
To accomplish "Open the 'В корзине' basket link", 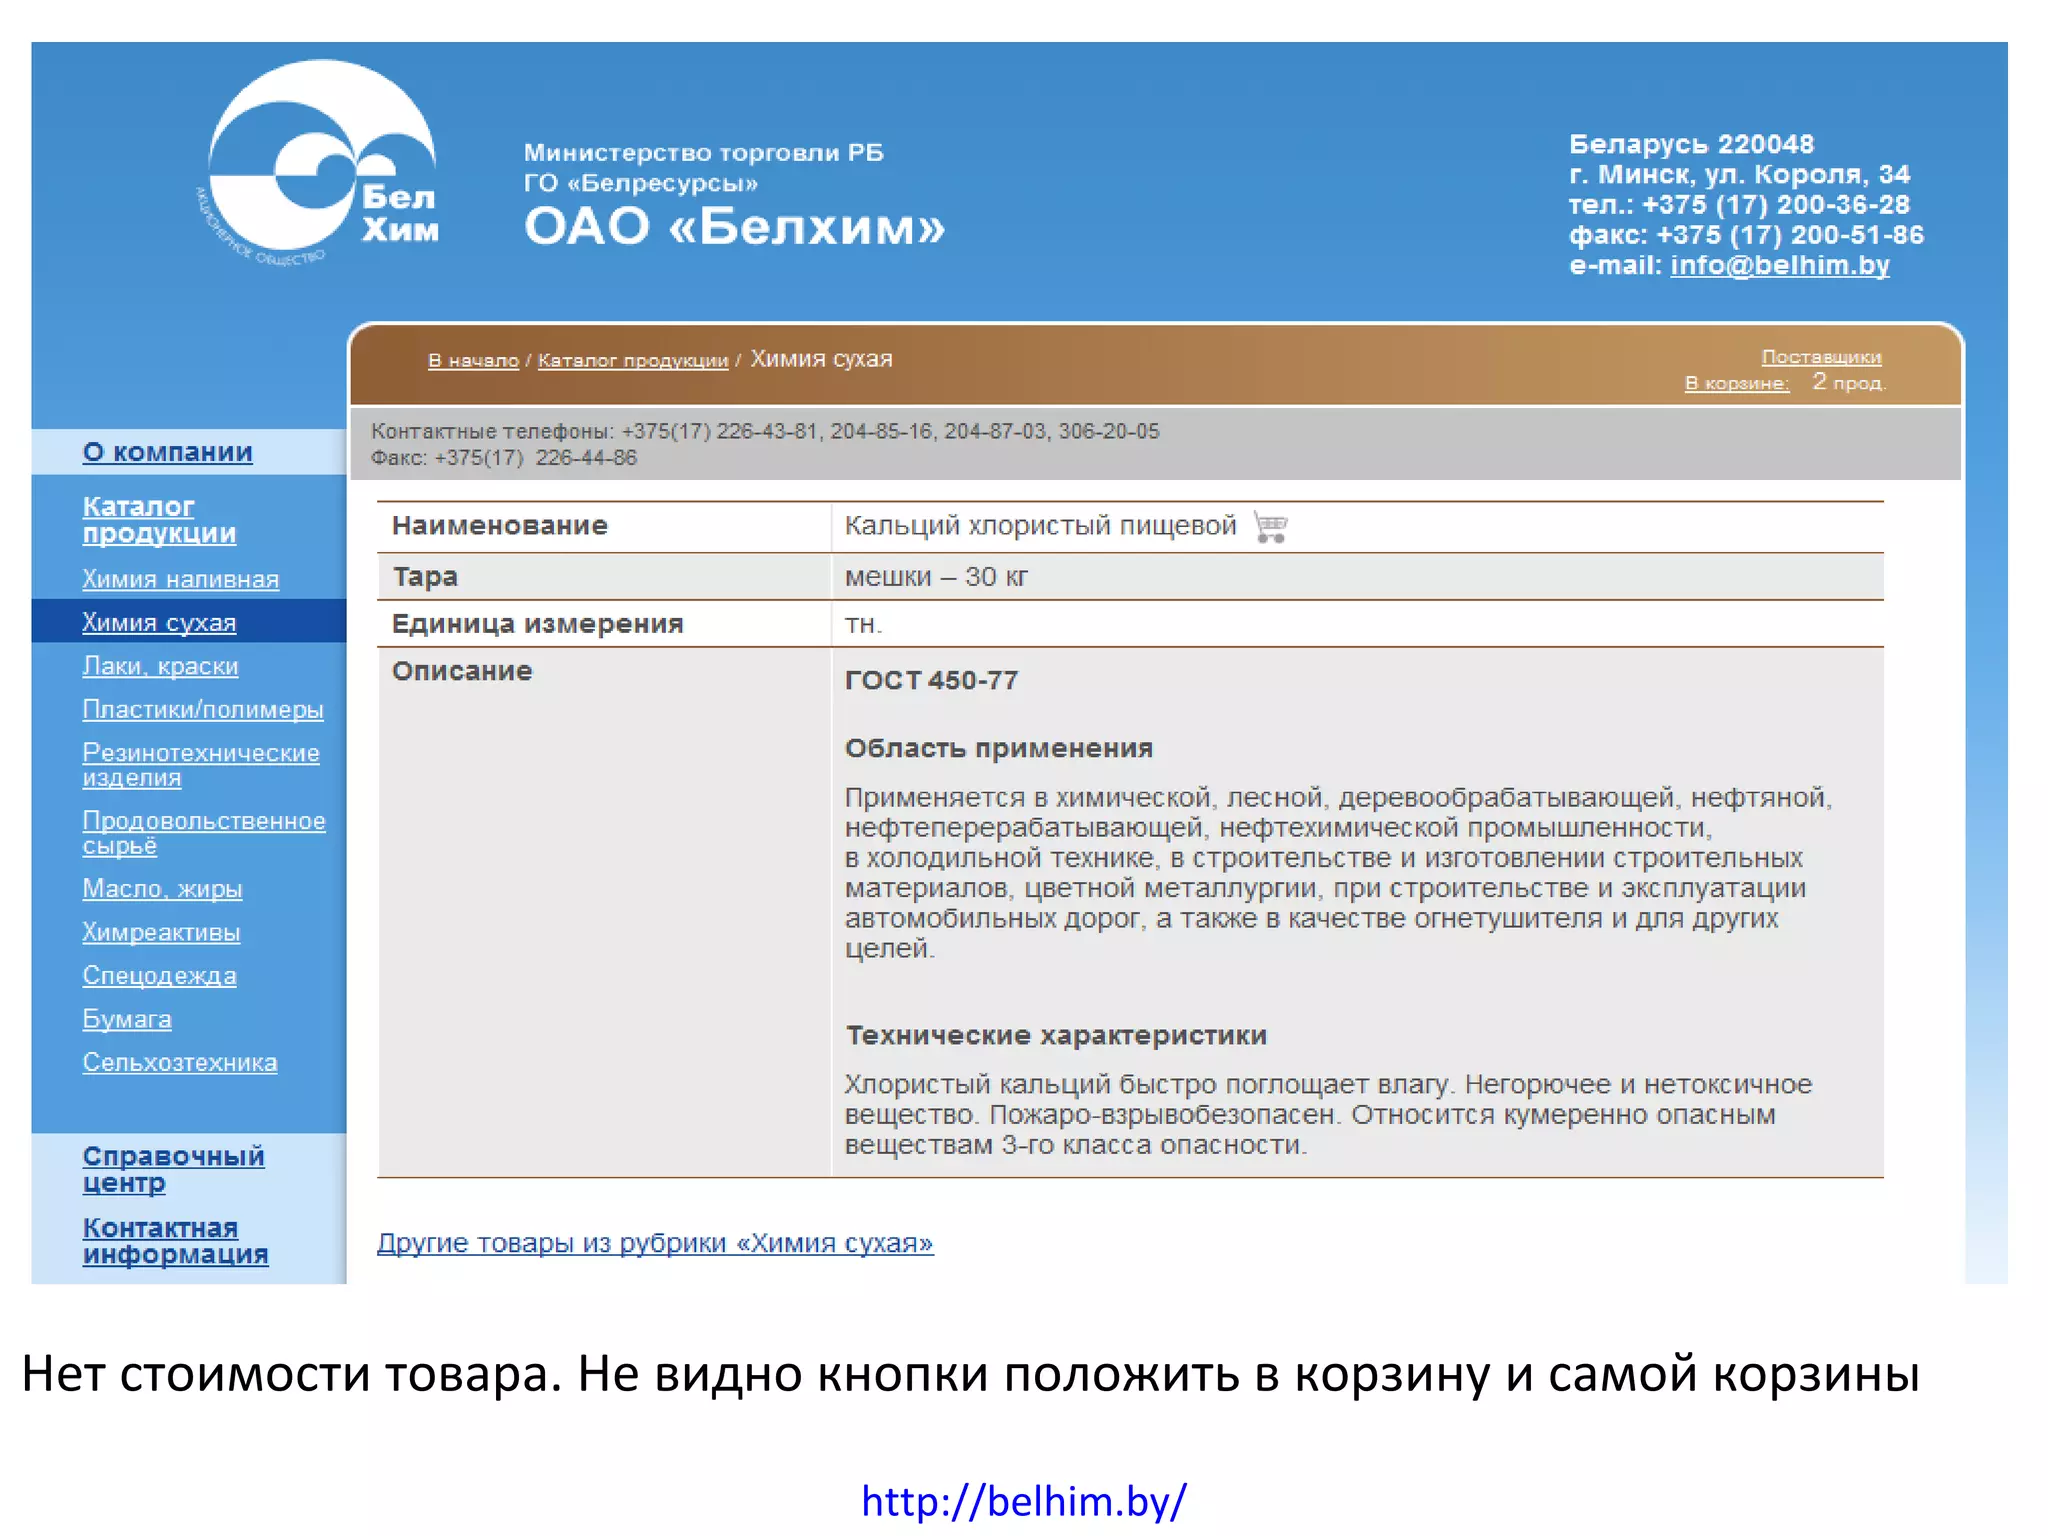I will tap(1736, 383).
